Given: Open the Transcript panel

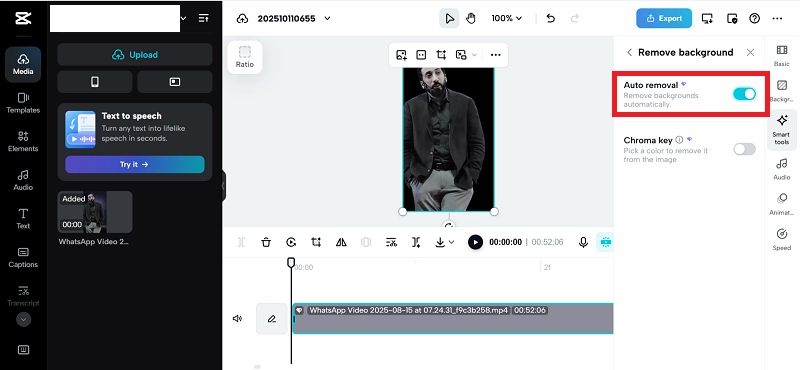Looking at the screenshot, I should (23, 295).
